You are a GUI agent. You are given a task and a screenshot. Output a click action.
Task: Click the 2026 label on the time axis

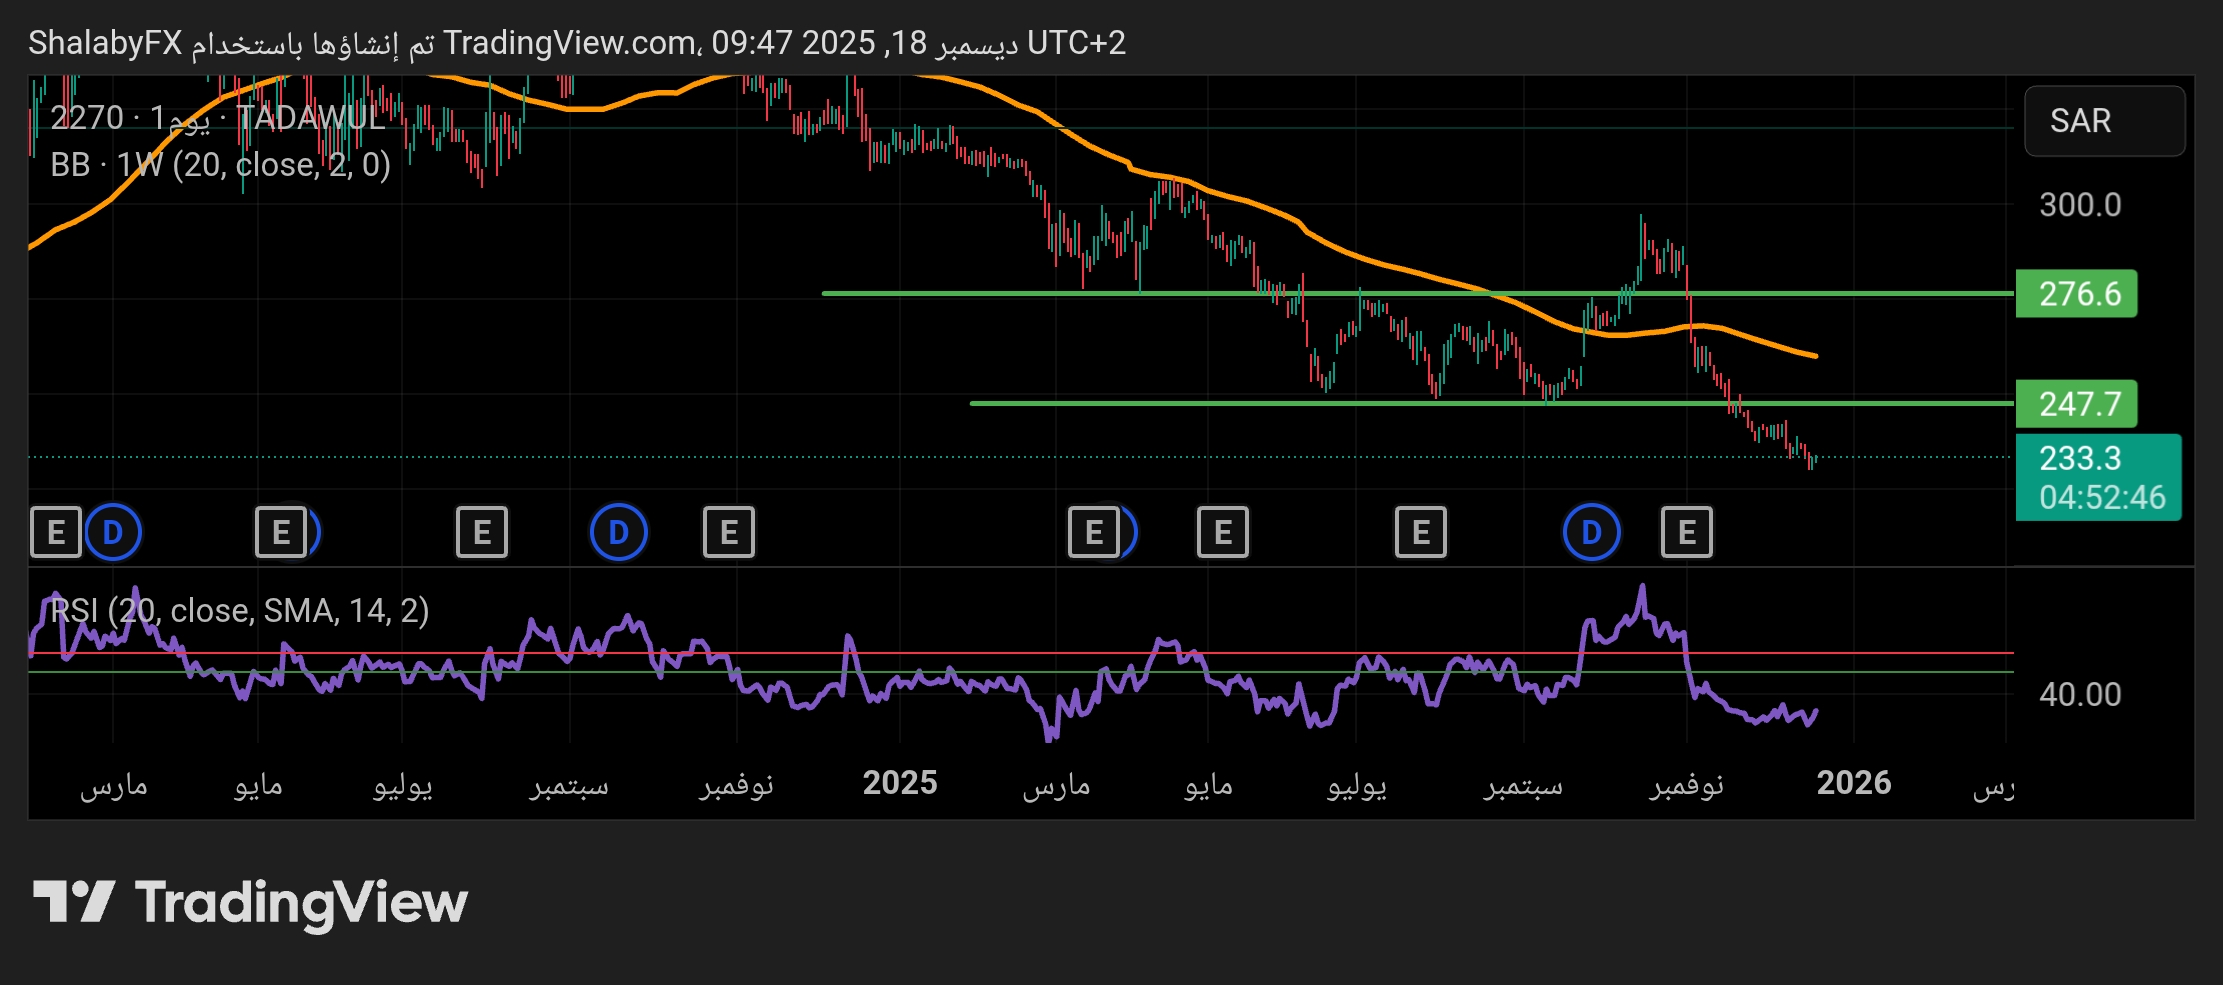click(x=1853, y=783)
